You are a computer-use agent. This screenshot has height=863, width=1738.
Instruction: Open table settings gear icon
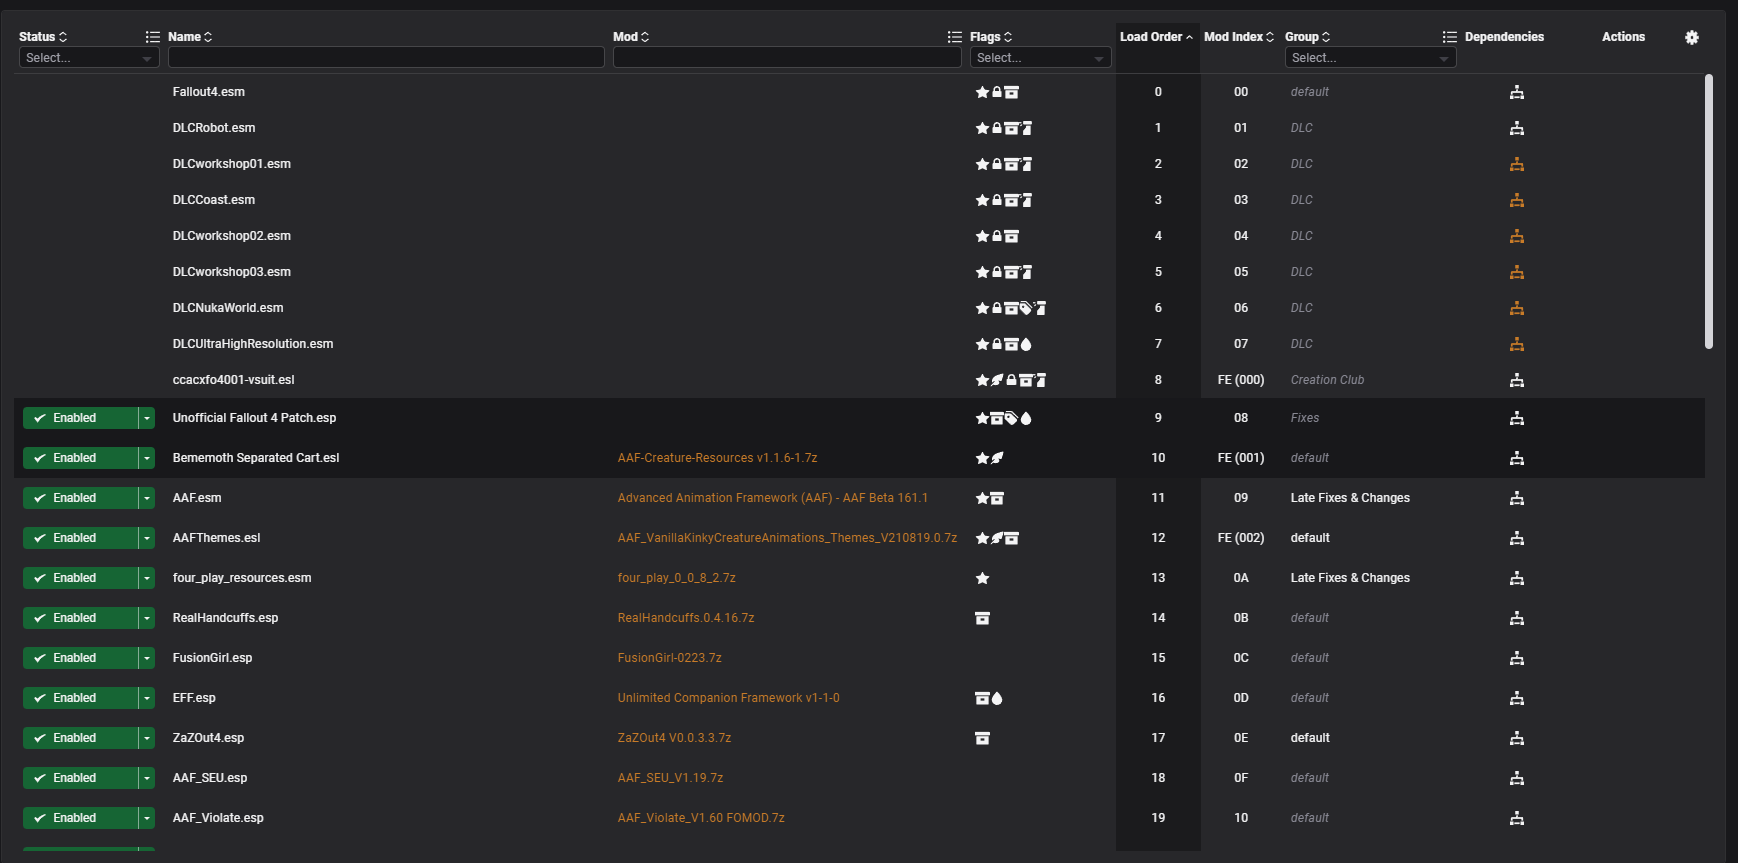(1691, 37)
